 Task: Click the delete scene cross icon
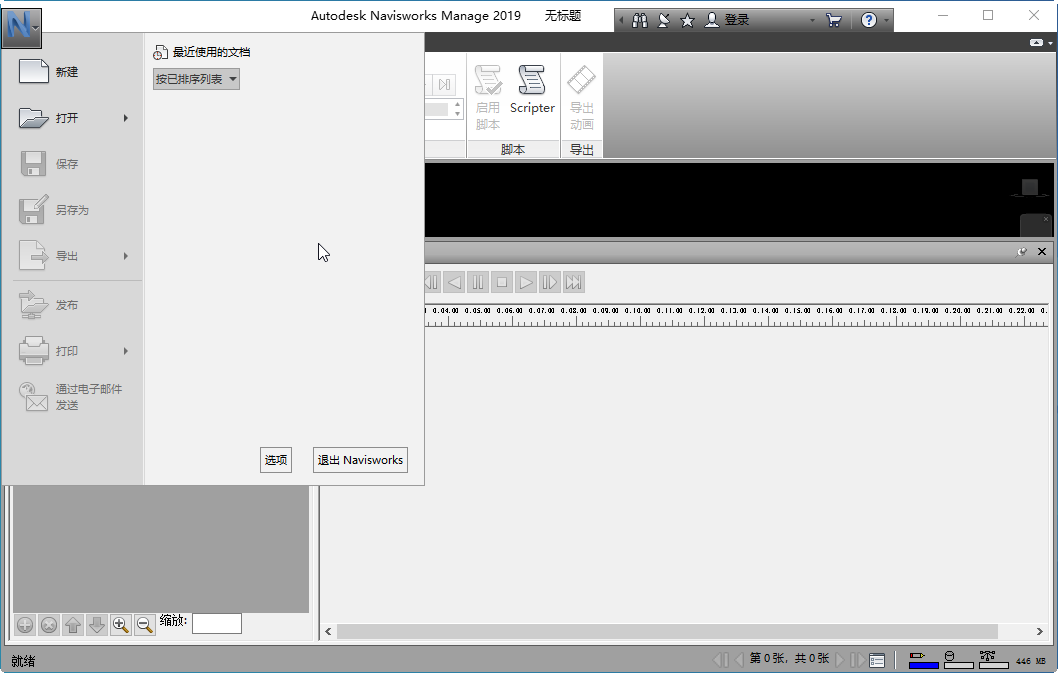[49, 625]
